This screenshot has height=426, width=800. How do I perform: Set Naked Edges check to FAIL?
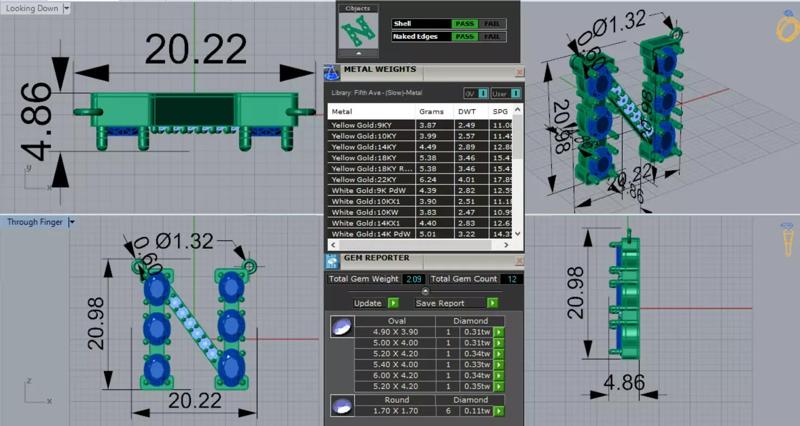(x=492, y=37)
